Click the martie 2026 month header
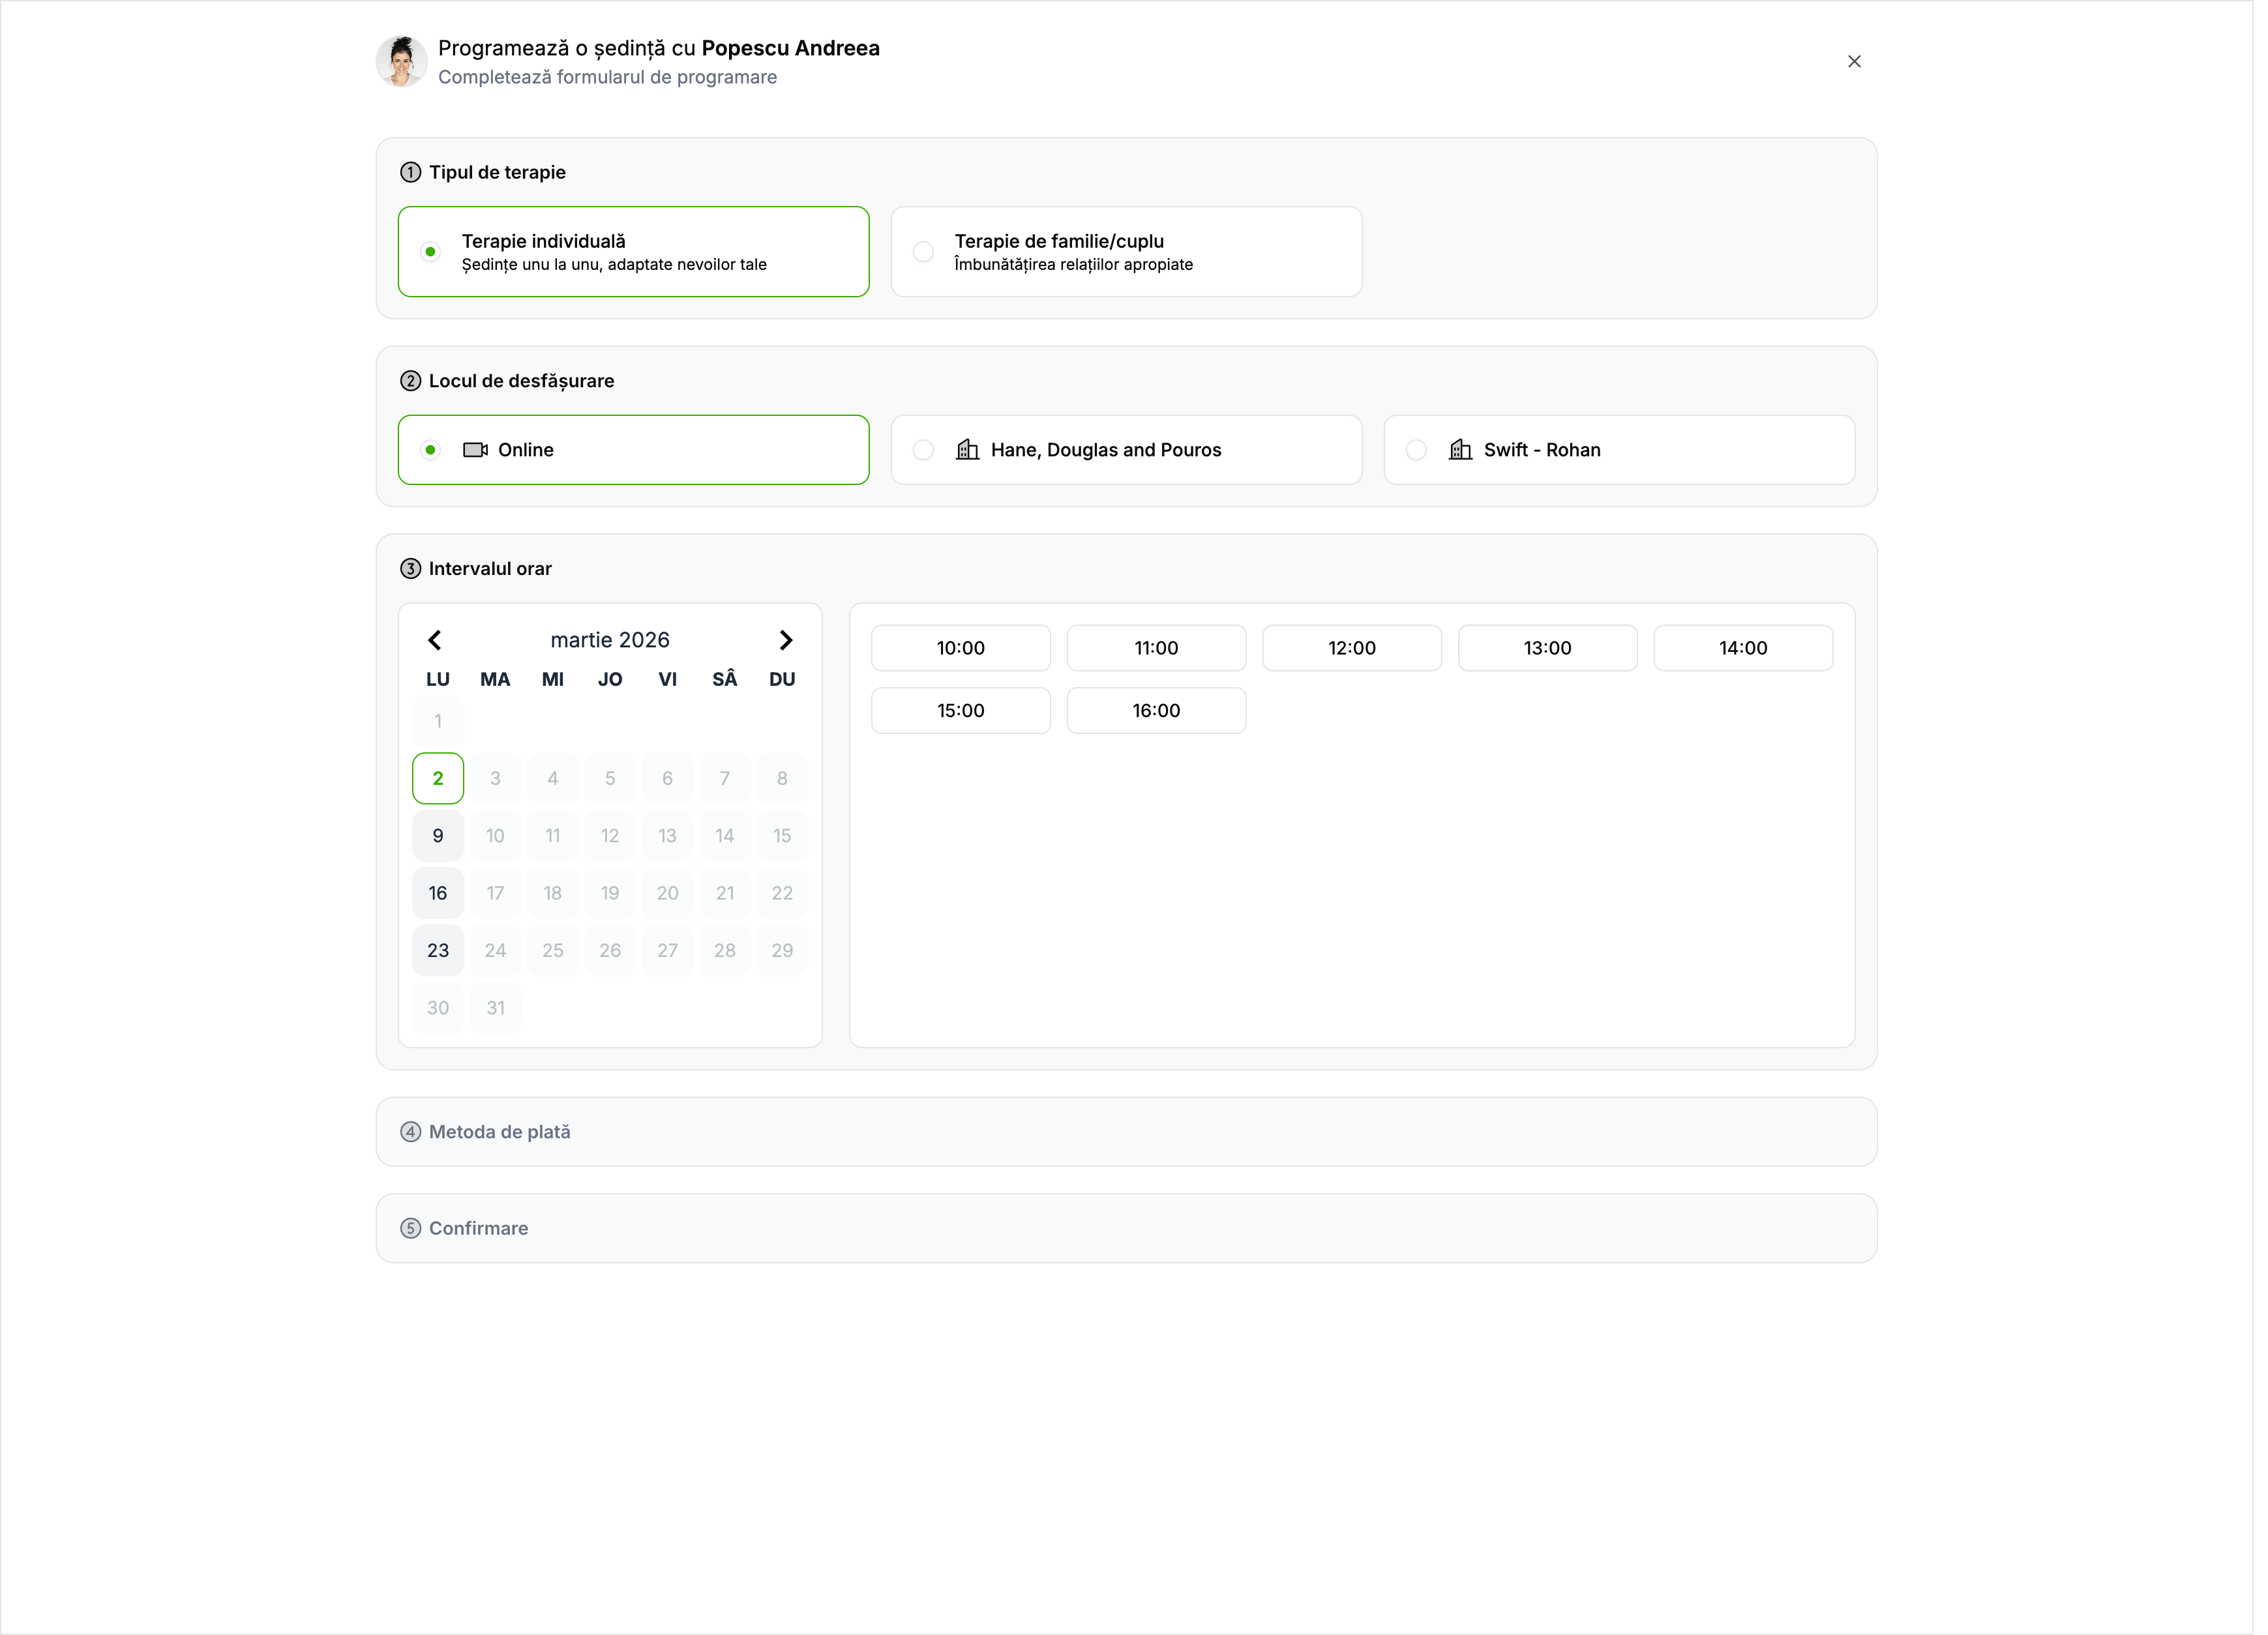This screenshot has height=1635, width=2268. [609, 640]
